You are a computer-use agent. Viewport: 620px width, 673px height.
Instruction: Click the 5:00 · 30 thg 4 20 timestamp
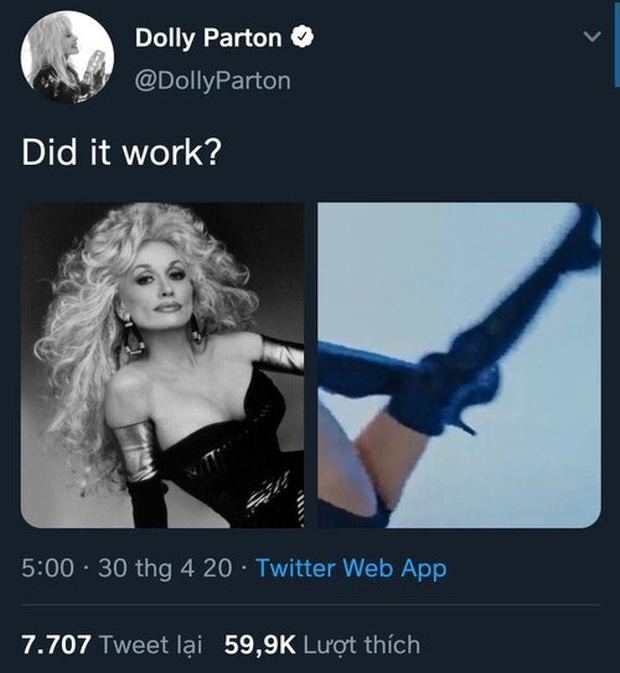[x=127, y=568]
